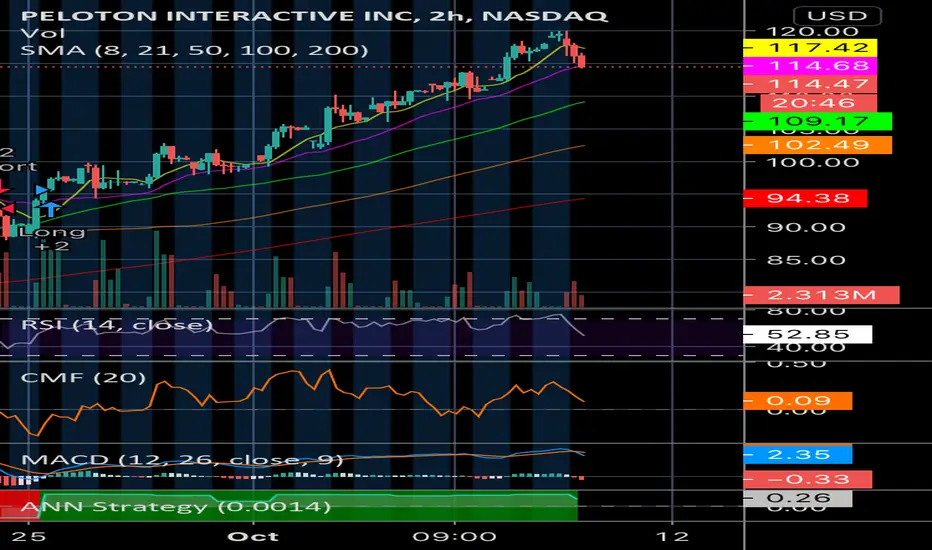Open the ANN Strategy (0.0014) legend
Screen dimensions: 932x550
pyautogui.click(x=175, y=507)
